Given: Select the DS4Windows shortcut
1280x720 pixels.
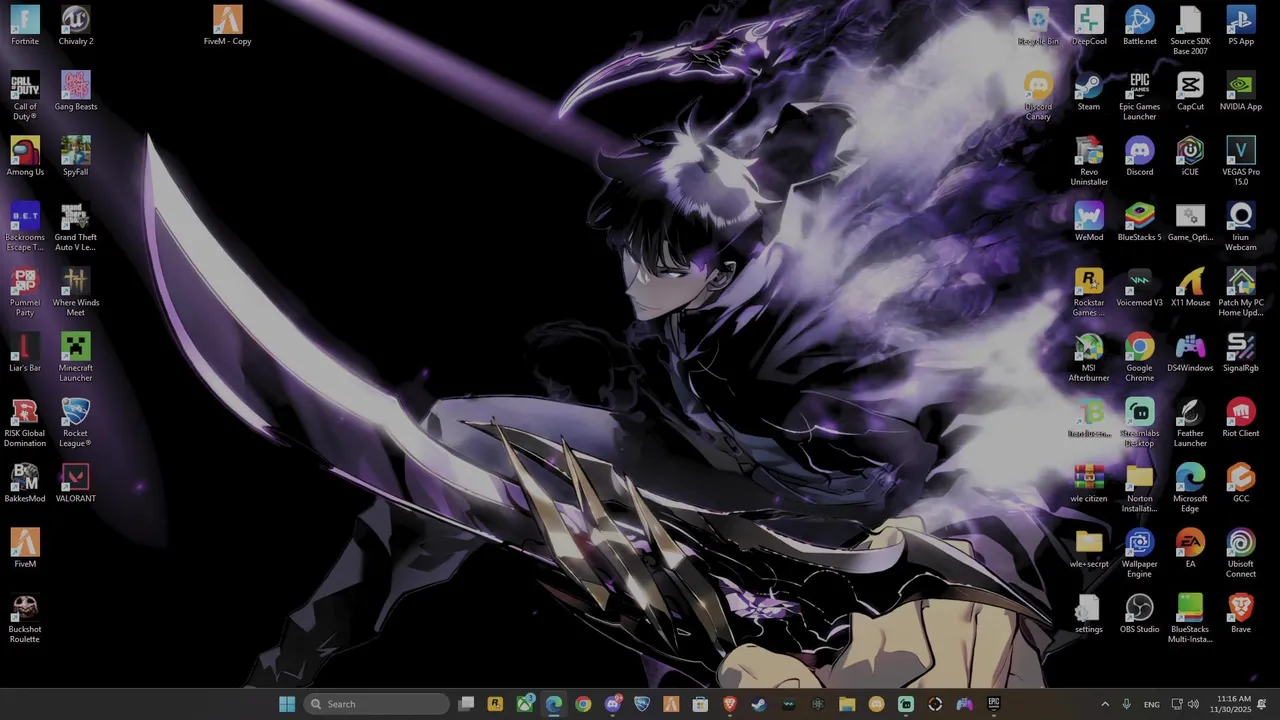Looking at the screenshot, I should 1190,352.
